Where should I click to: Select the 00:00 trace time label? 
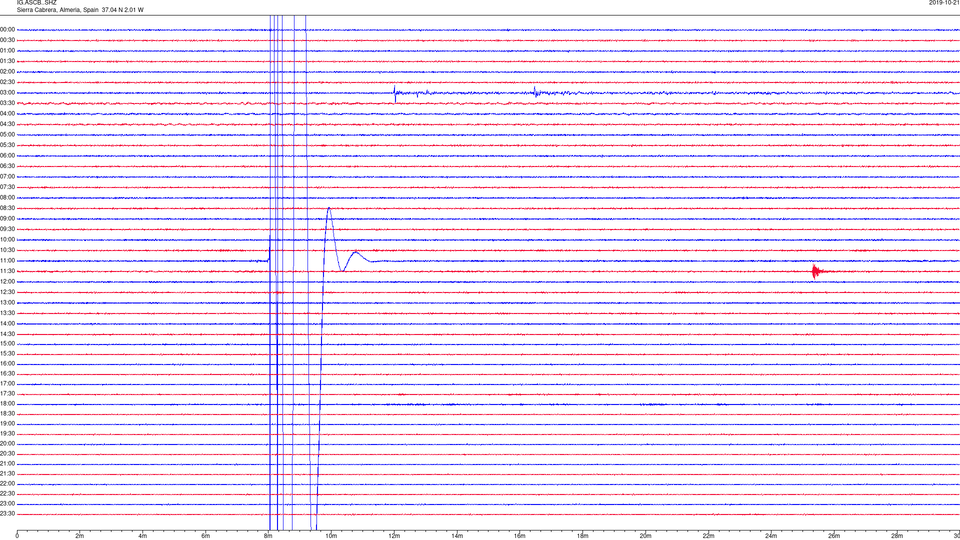click(7, 29)
